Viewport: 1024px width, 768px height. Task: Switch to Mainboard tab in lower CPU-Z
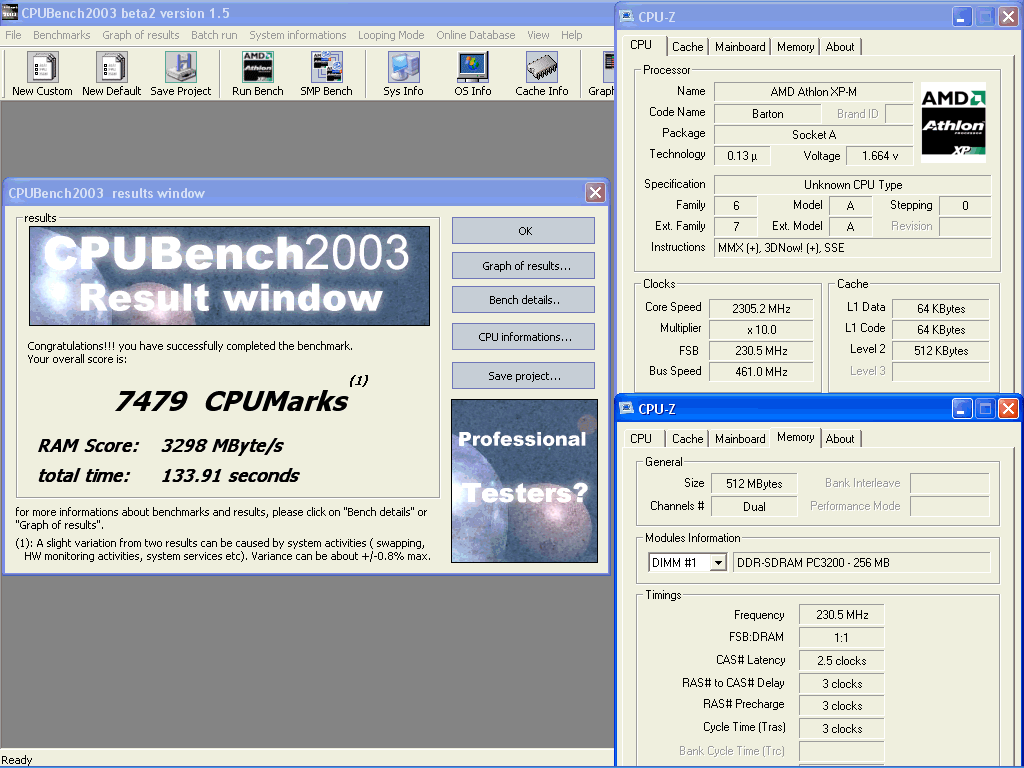740,439
